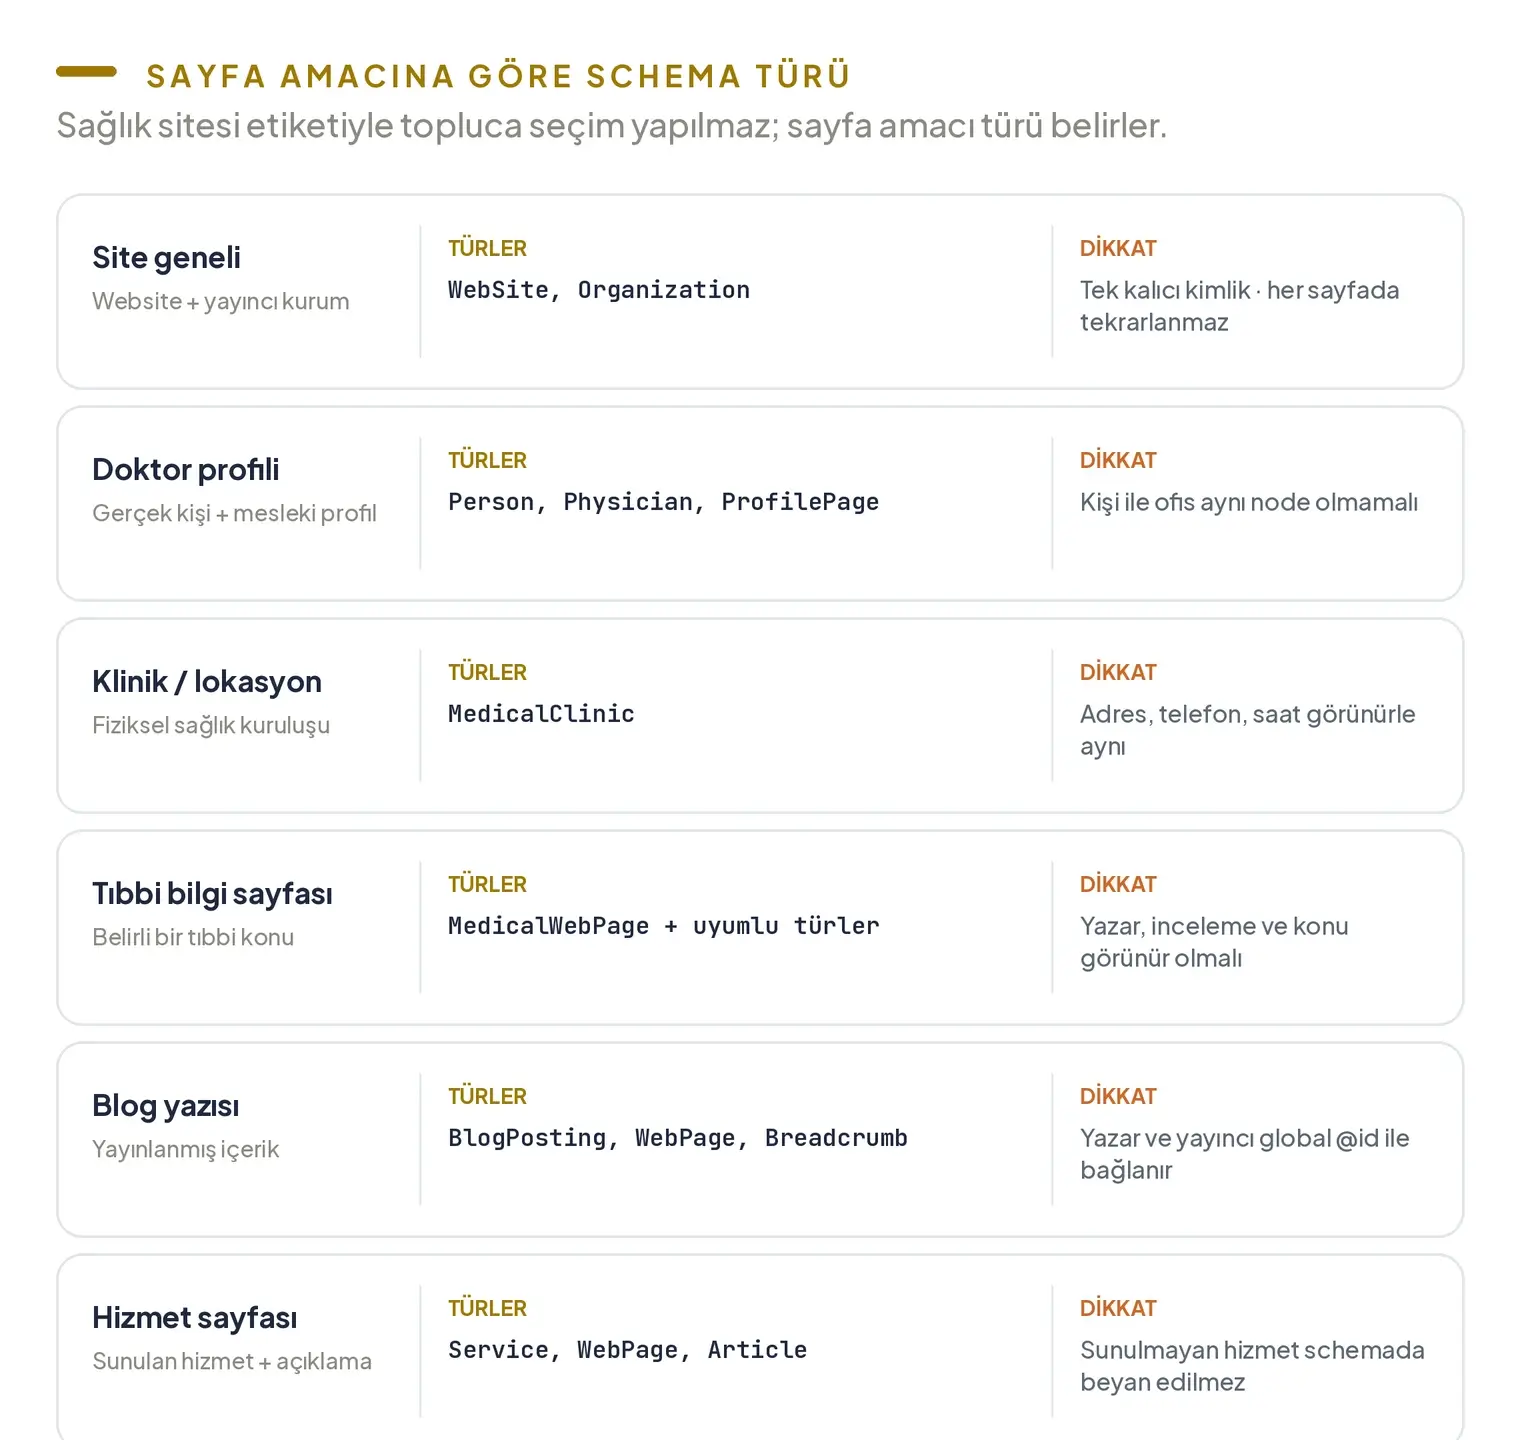Open the 'Doktor profili' row heading

point(185,470)
